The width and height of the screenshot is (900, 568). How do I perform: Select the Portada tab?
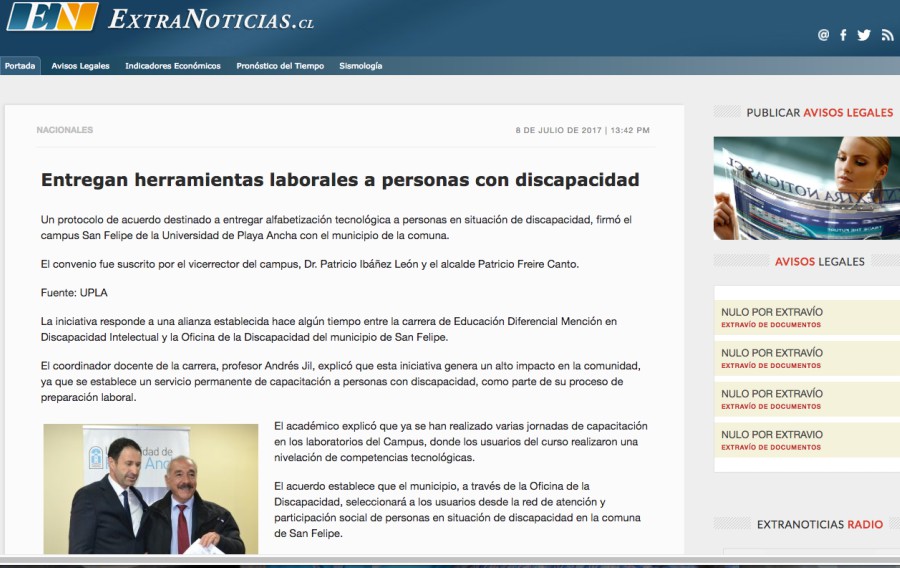(x=20, y=66)
